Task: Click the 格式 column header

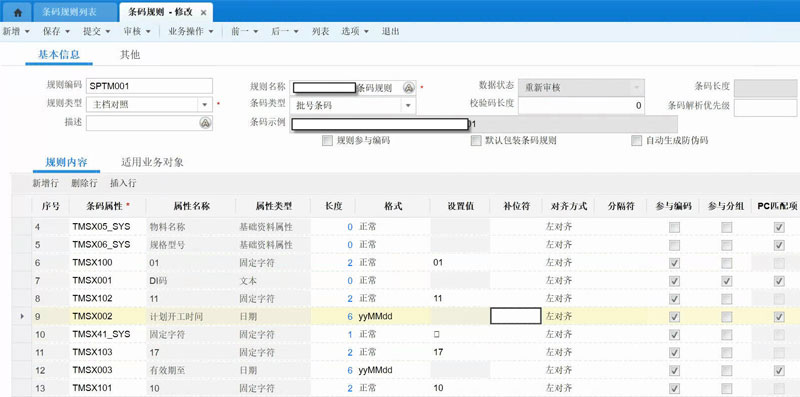Action: tap(393, 206)
